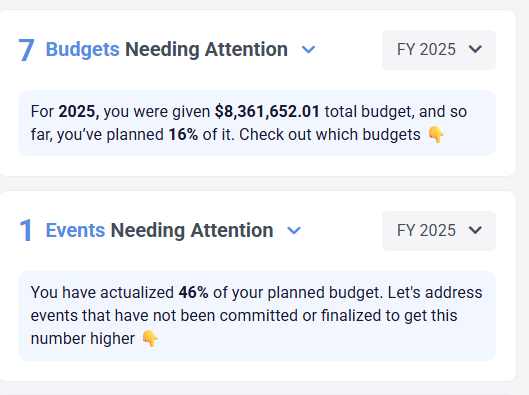Click the pointing hand emoji after 'number higher'
Image resolution: width=529 pixels, height=395 pixels.
(x=149, y=338)
